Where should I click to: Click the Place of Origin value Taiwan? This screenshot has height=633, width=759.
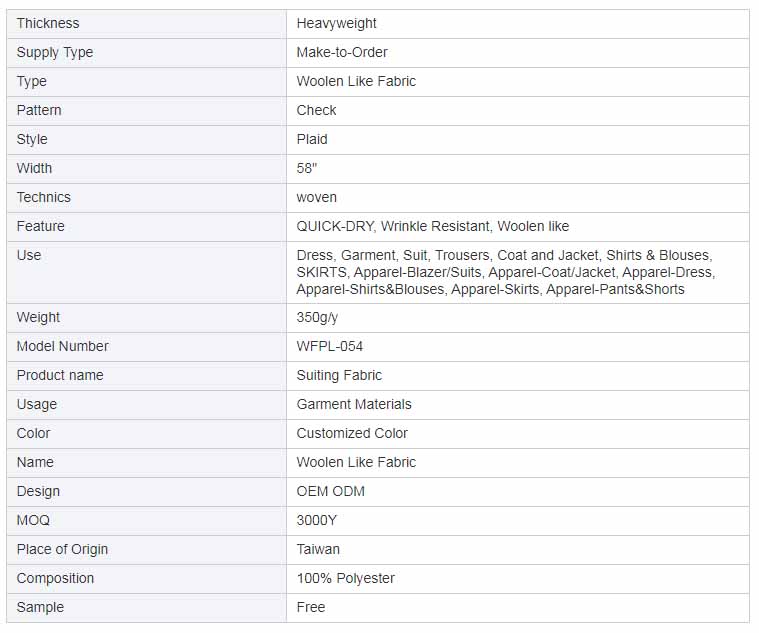(x=318, y=549)
